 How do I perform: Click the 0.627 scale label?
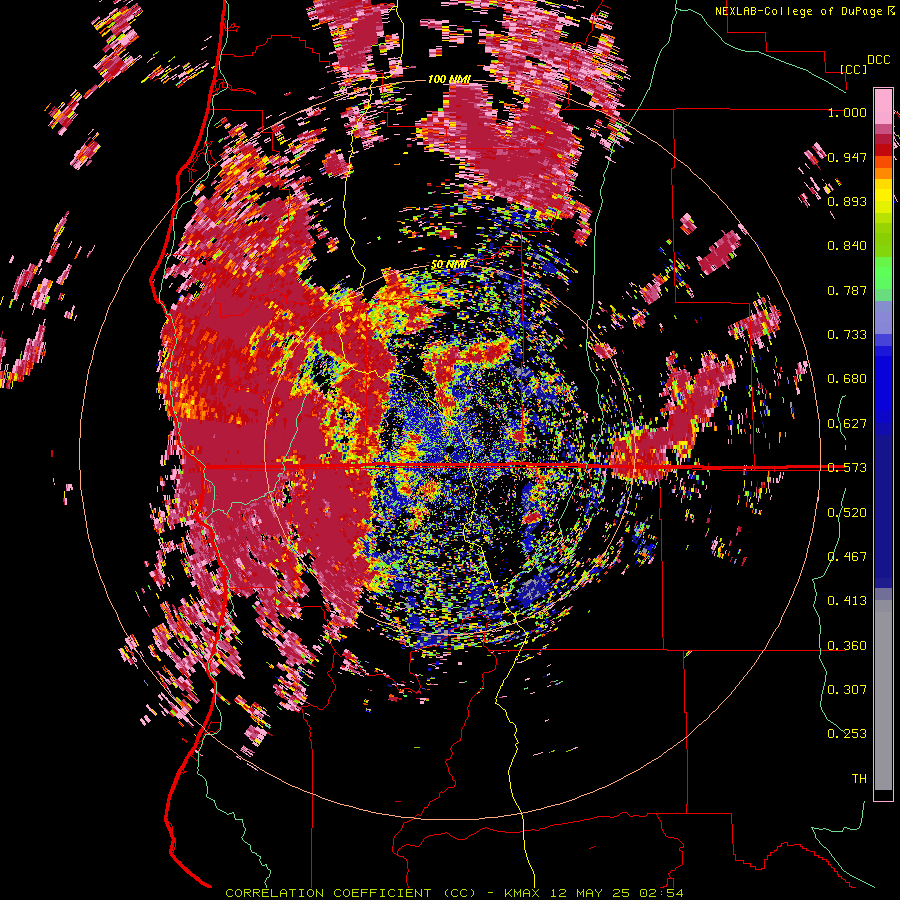pos(847,424)
